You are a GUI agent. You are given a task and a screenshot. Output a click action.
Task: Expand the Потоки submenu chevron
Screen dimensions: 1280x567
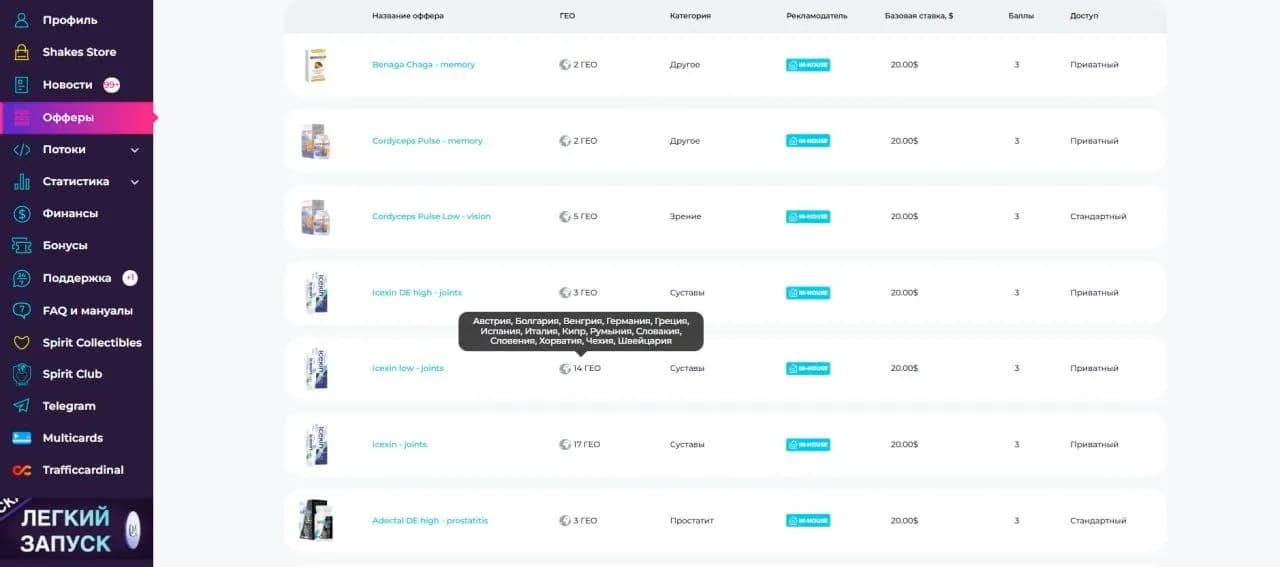tap(135, 150)
